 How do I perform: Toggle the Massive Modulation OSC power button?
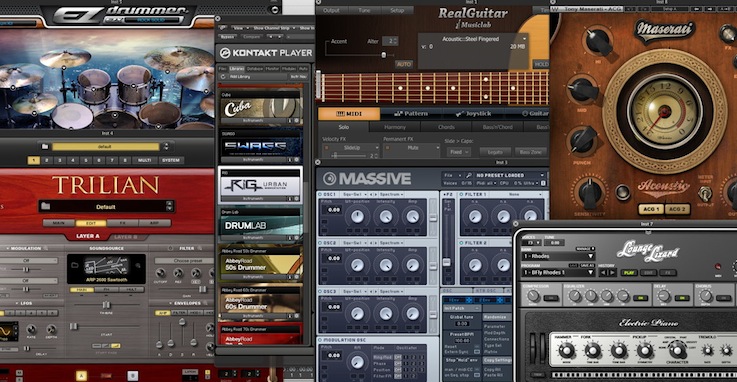[x=321, y=340]
